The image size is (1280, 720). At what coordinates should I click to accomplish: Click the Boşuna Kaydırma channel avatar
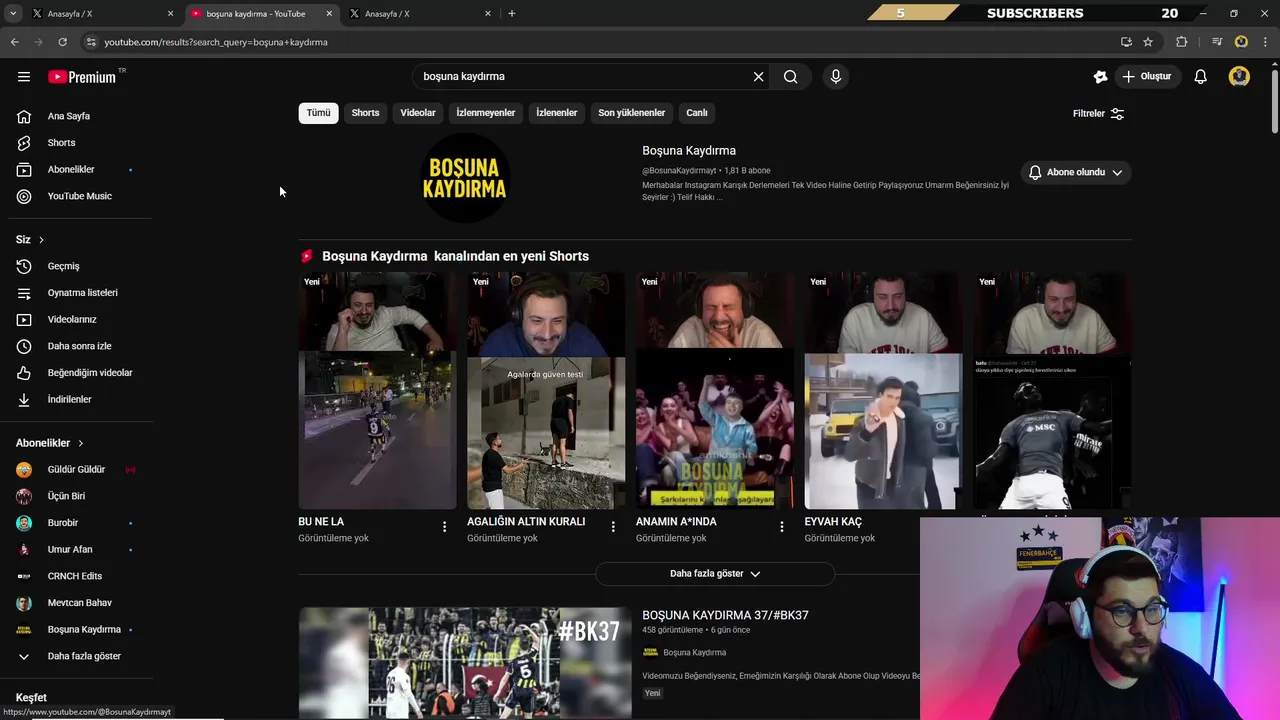(x=465, y=178)
